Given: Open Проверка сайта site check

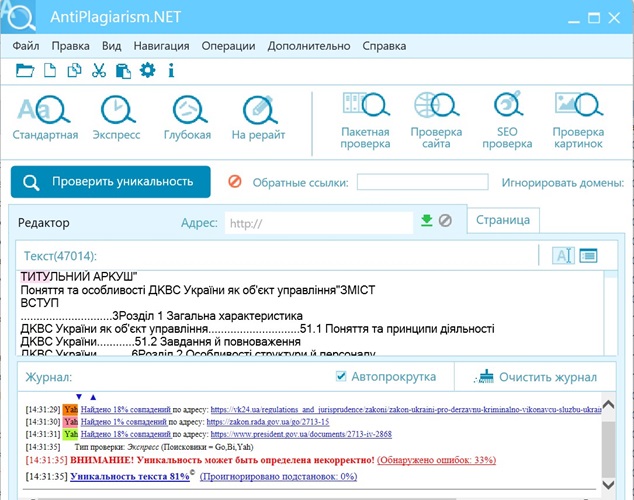Looking at the screenshot, I should tap(436, 121).
